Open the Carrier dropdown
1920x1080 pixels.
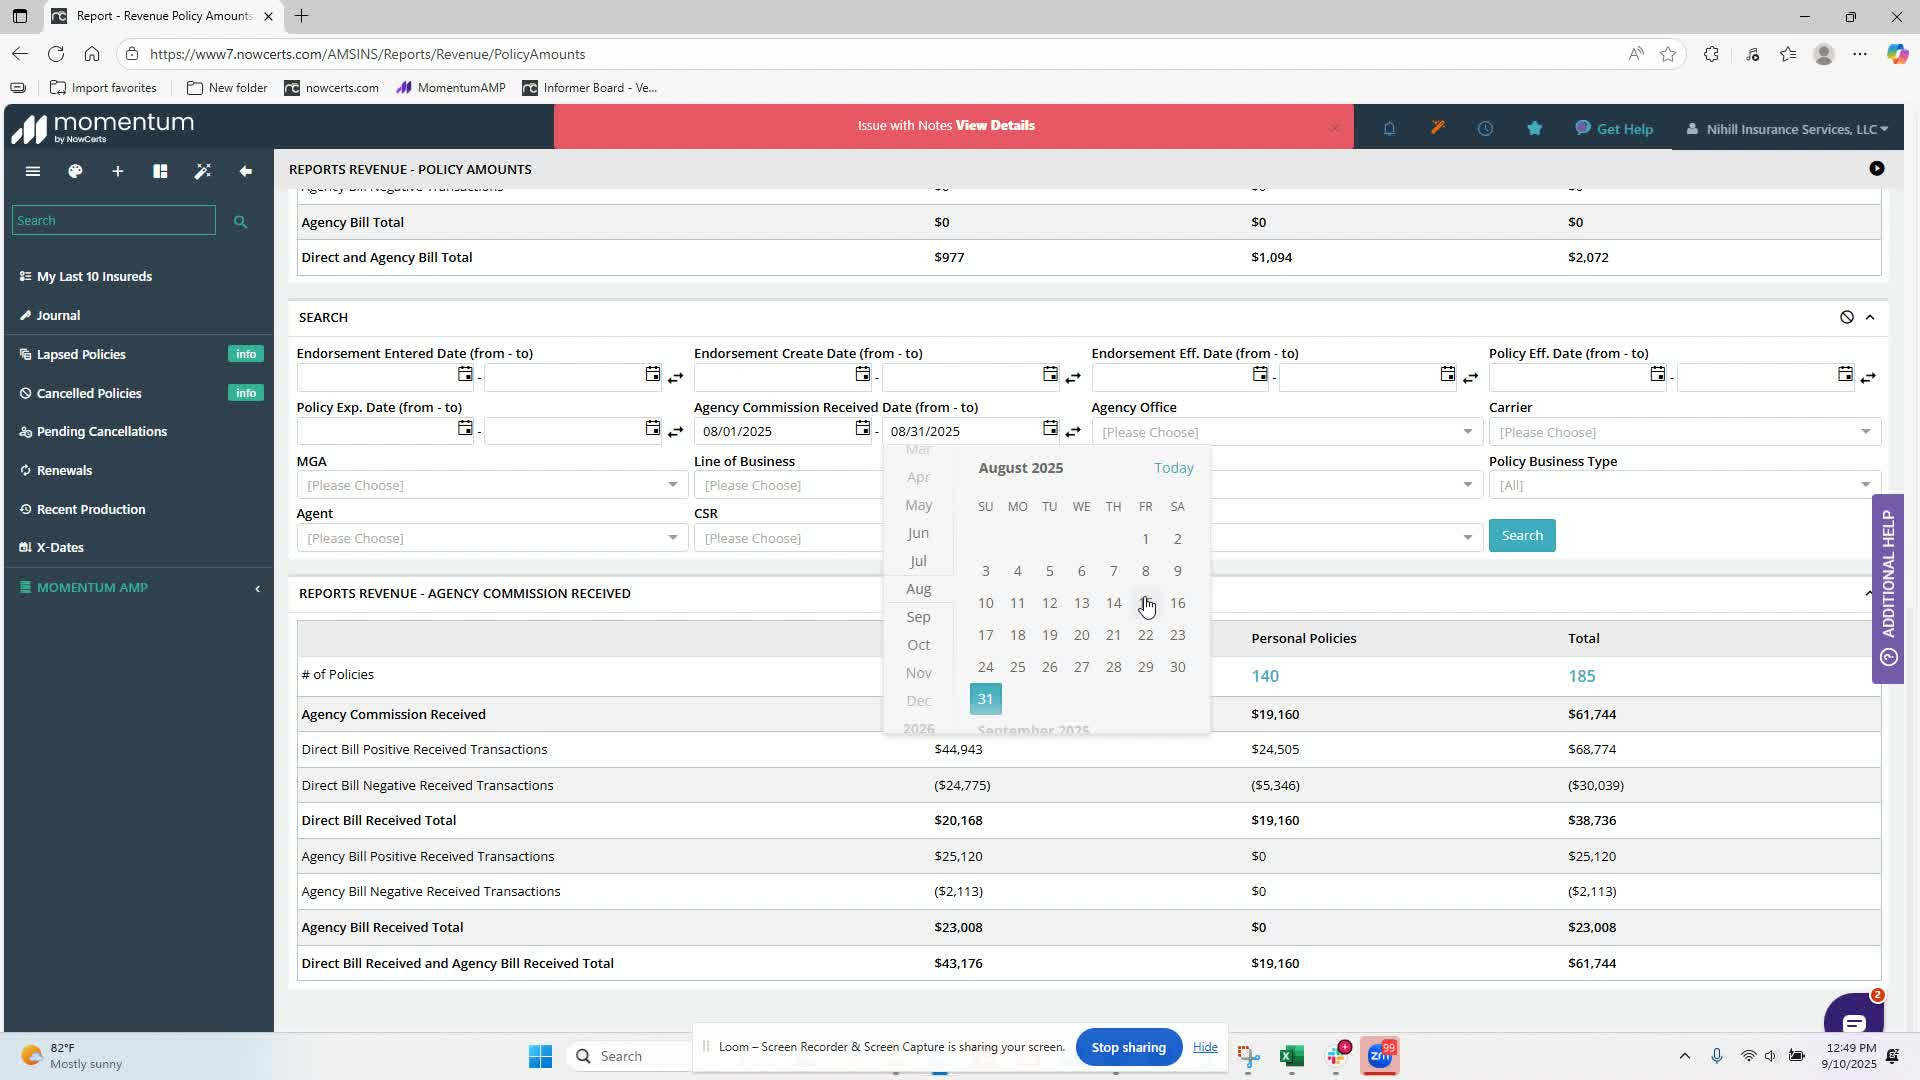[1684, 432]
